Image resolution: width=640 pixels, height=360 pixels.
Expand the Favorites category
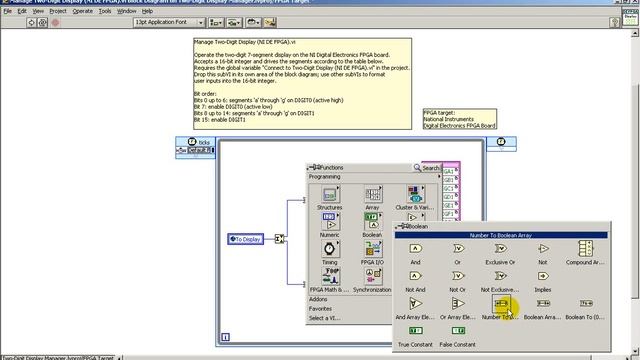(x=320, y=309)
